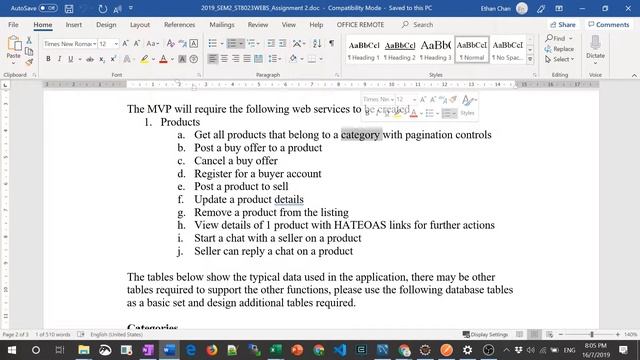Open the font color dropdown arrow

click(x=172, y=59)
